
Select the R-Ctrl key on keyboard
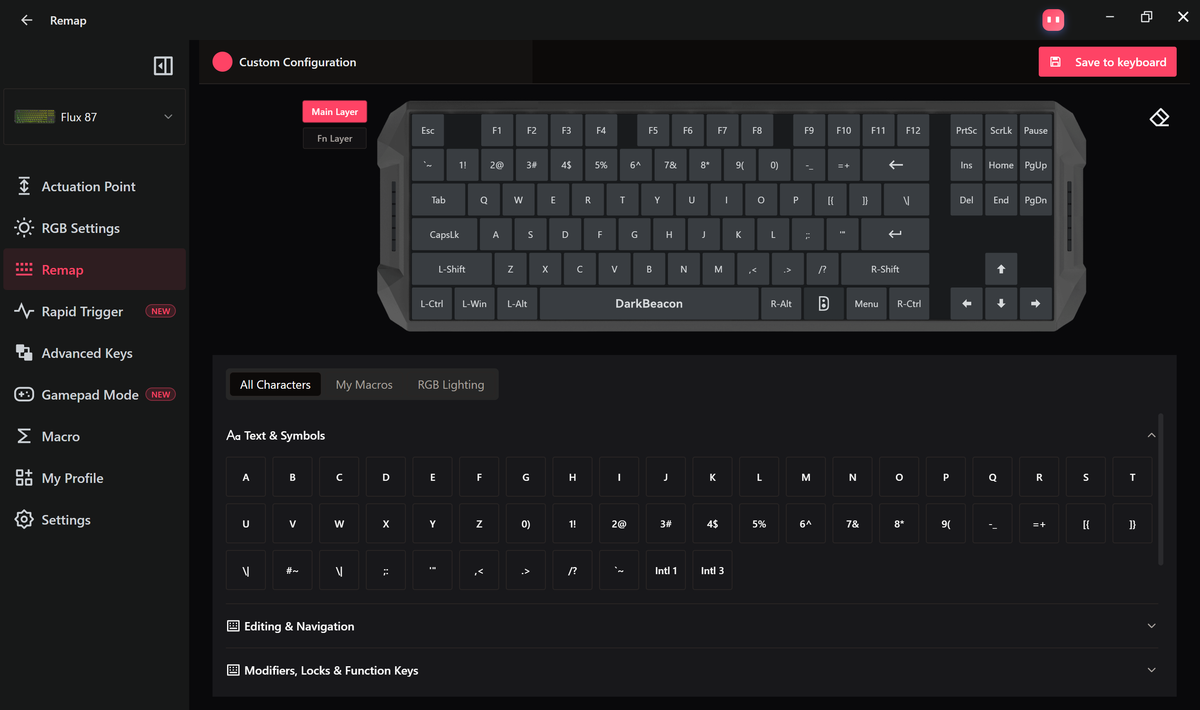[x=909, y=304]
